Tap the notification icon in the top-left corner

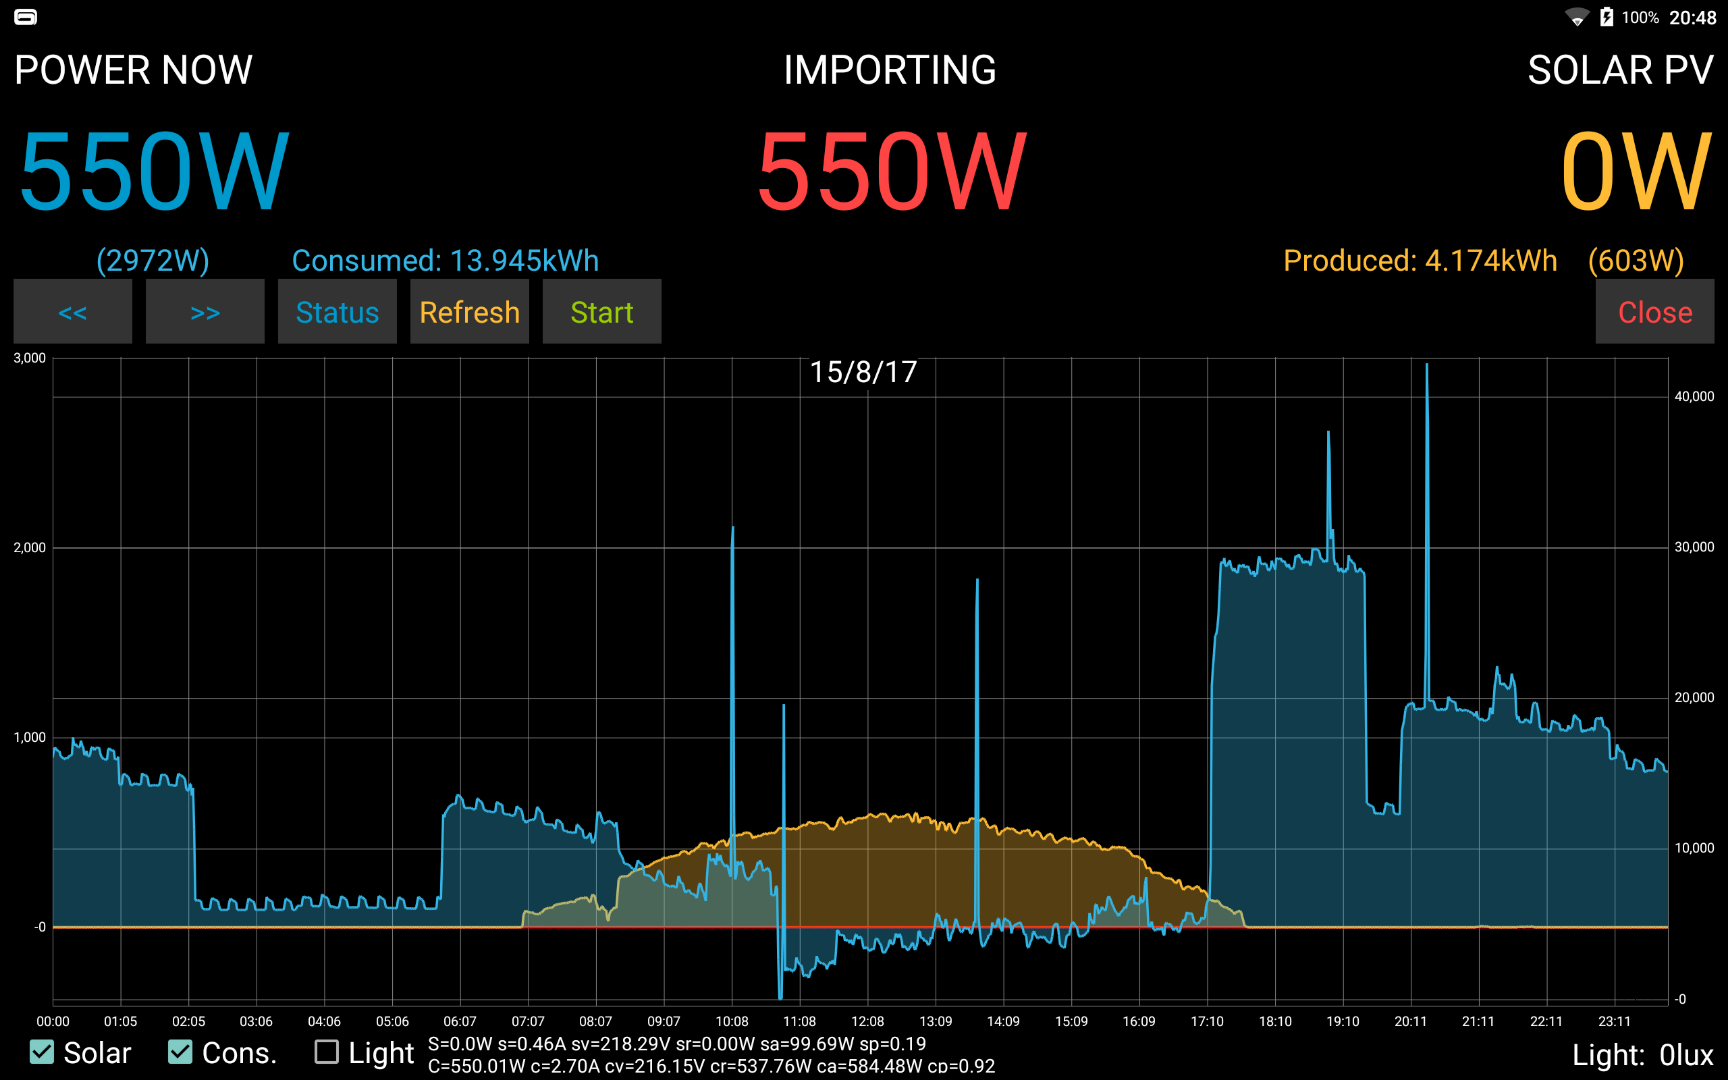pyautogui.click(x=26, y=17)
